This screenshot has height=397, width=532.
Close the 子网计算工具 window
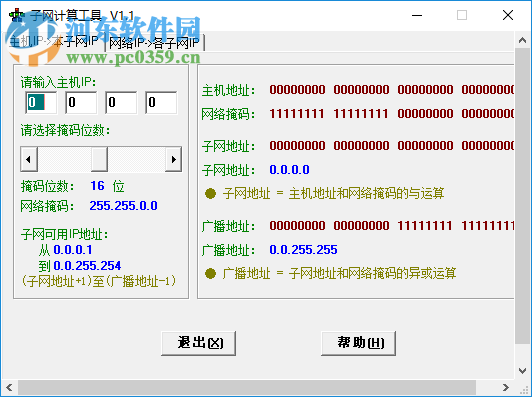[x=508, y=15]
